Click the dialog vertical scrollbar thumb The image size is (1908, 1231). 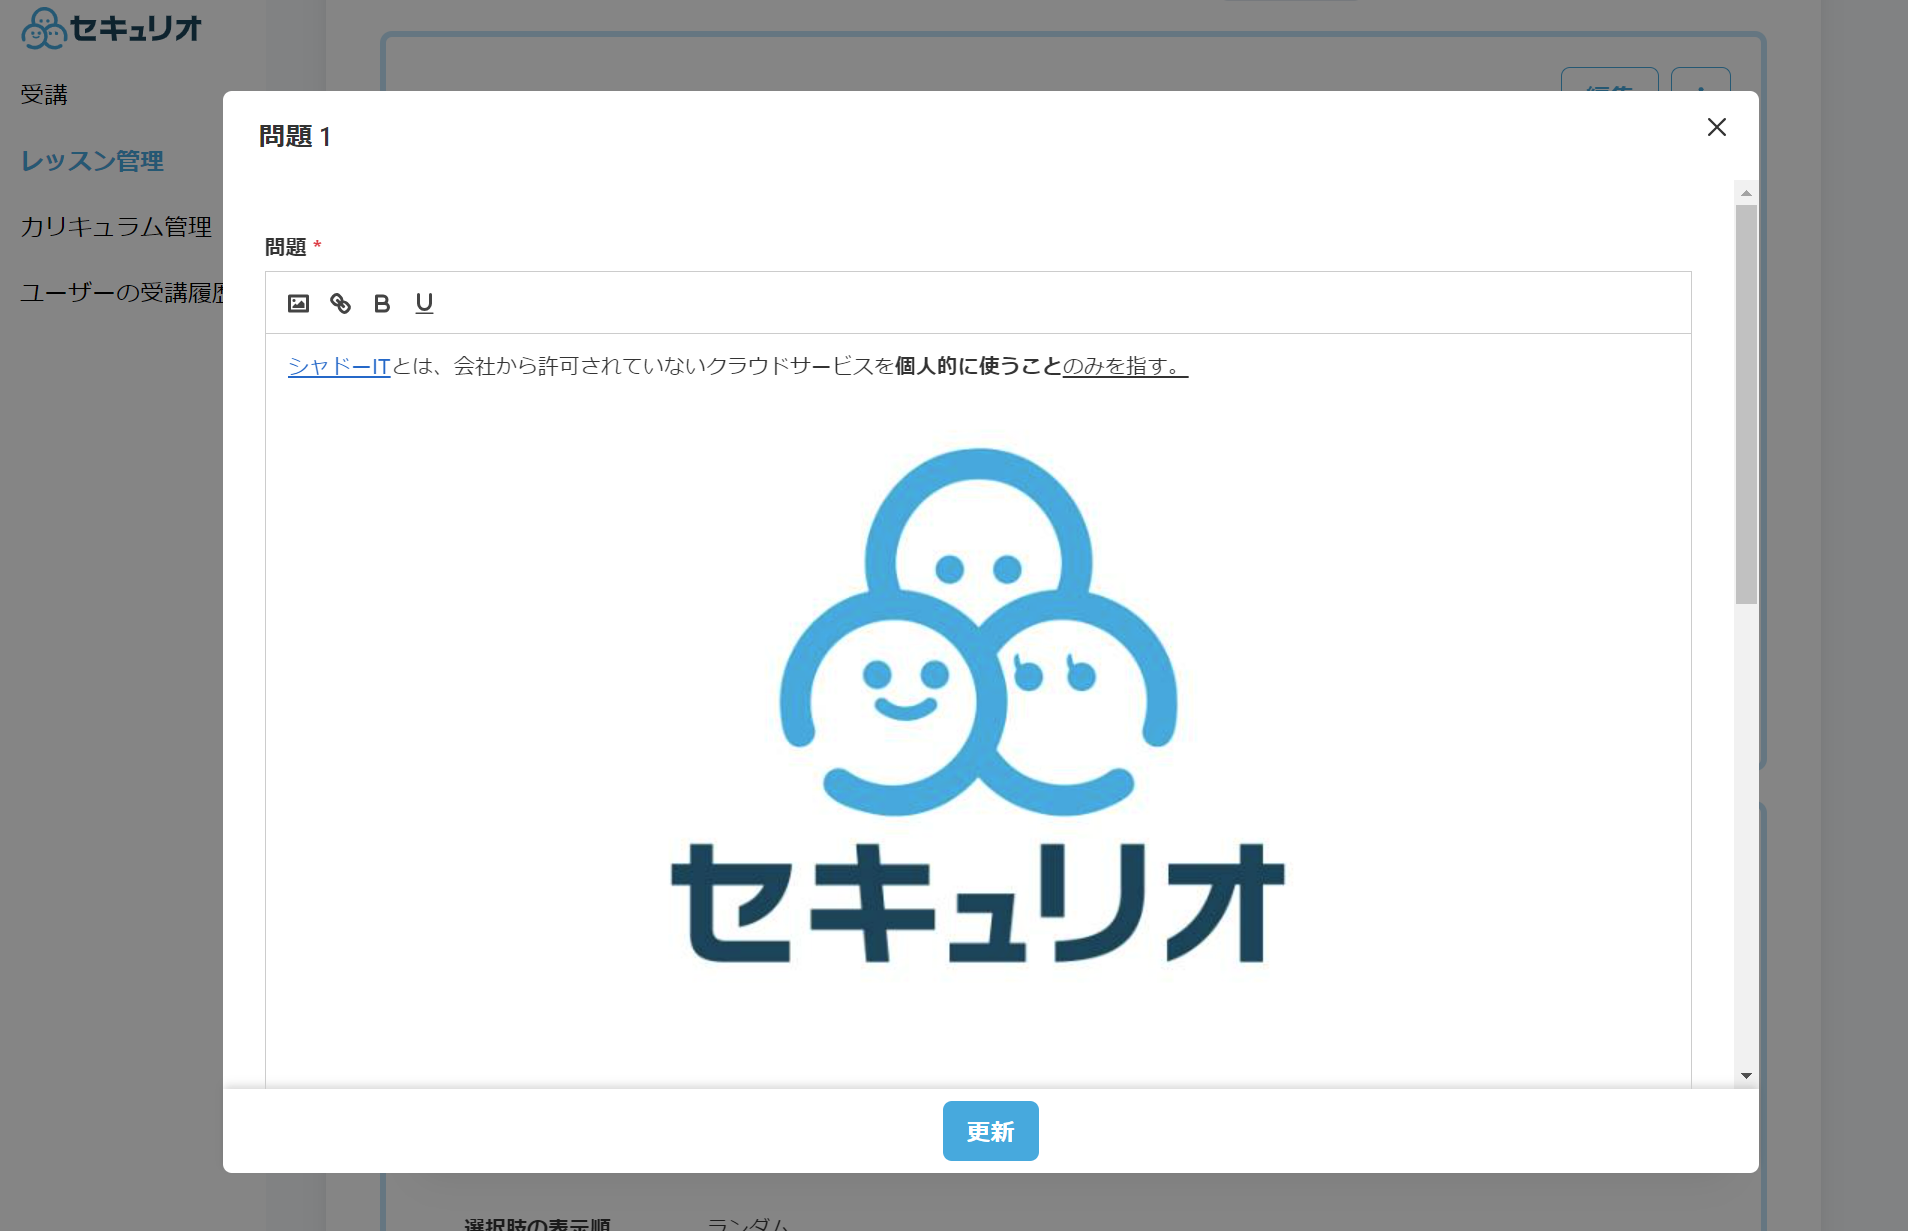[x=1746, y=405]
